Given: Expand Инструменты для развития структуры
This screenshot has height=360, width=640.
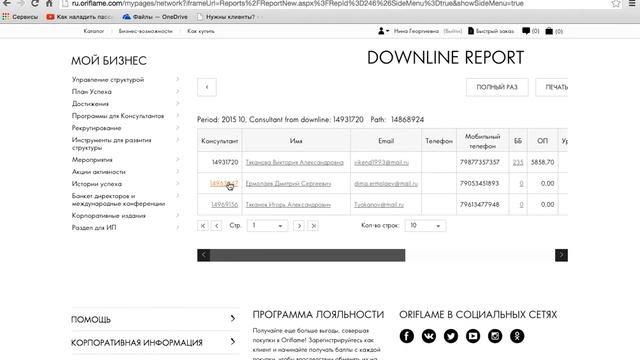Looking at the screenshot, I should tap(125, 144).
